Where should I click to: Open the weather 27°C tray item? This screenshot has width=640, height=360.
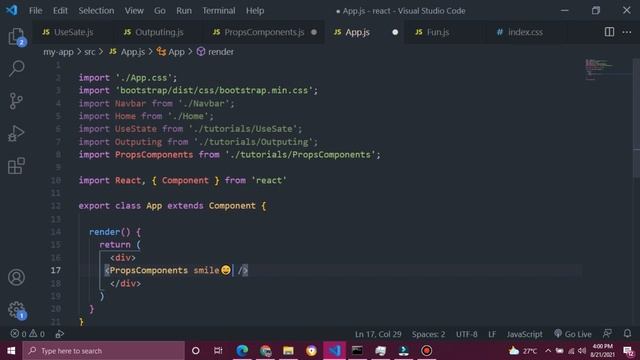[x=523, y=351]
